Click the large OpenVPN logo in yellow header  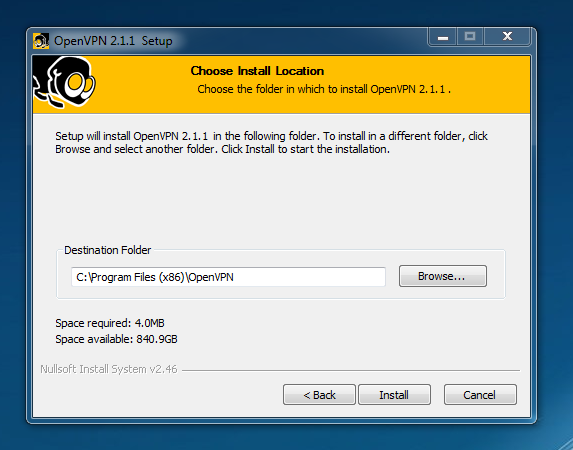(x=64, y=83)
